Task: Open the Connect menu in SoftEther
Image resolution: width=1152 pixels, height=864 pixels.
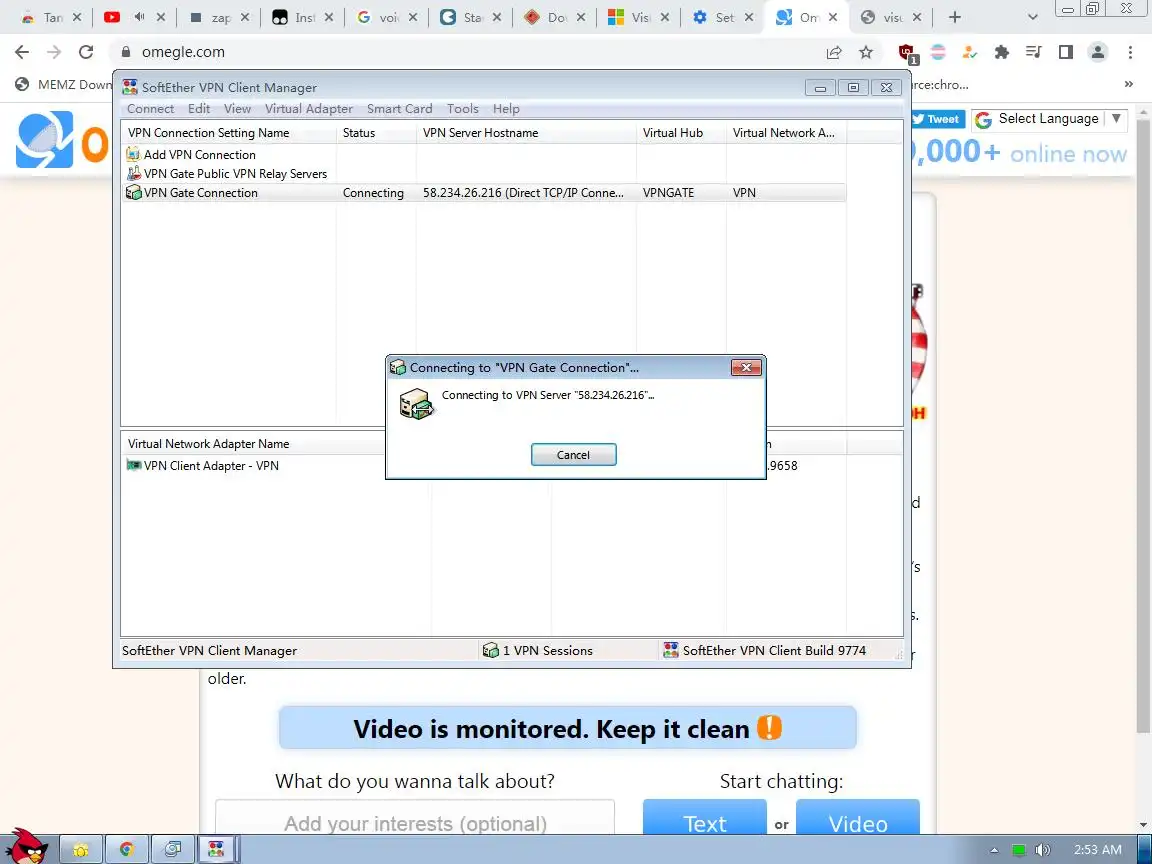Action: coord(151,109)
